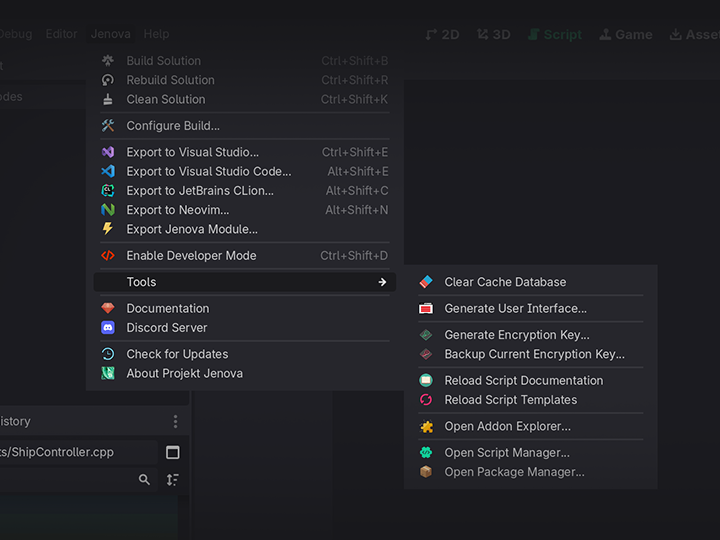Image resolution: width=720 pixels, height=540 pixels.
Task: Open the History panel three-dot options
Action: (175, 421)
